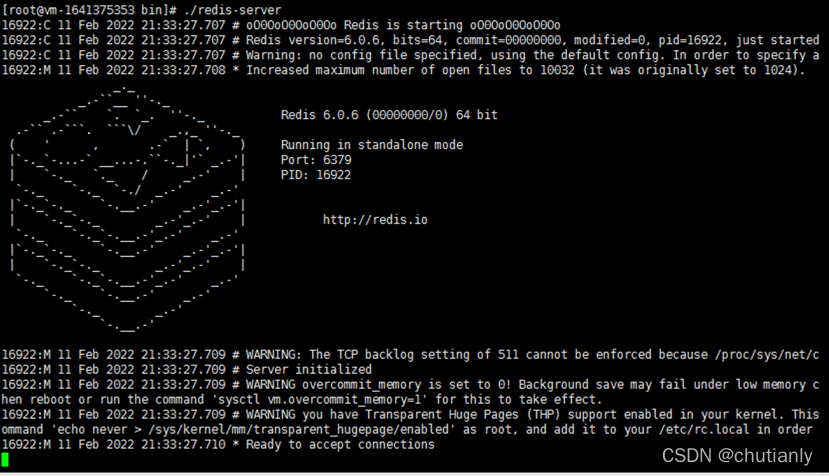Click the ./redis-server command text
This screenshot has height=476, width=829.
(233, 10)
